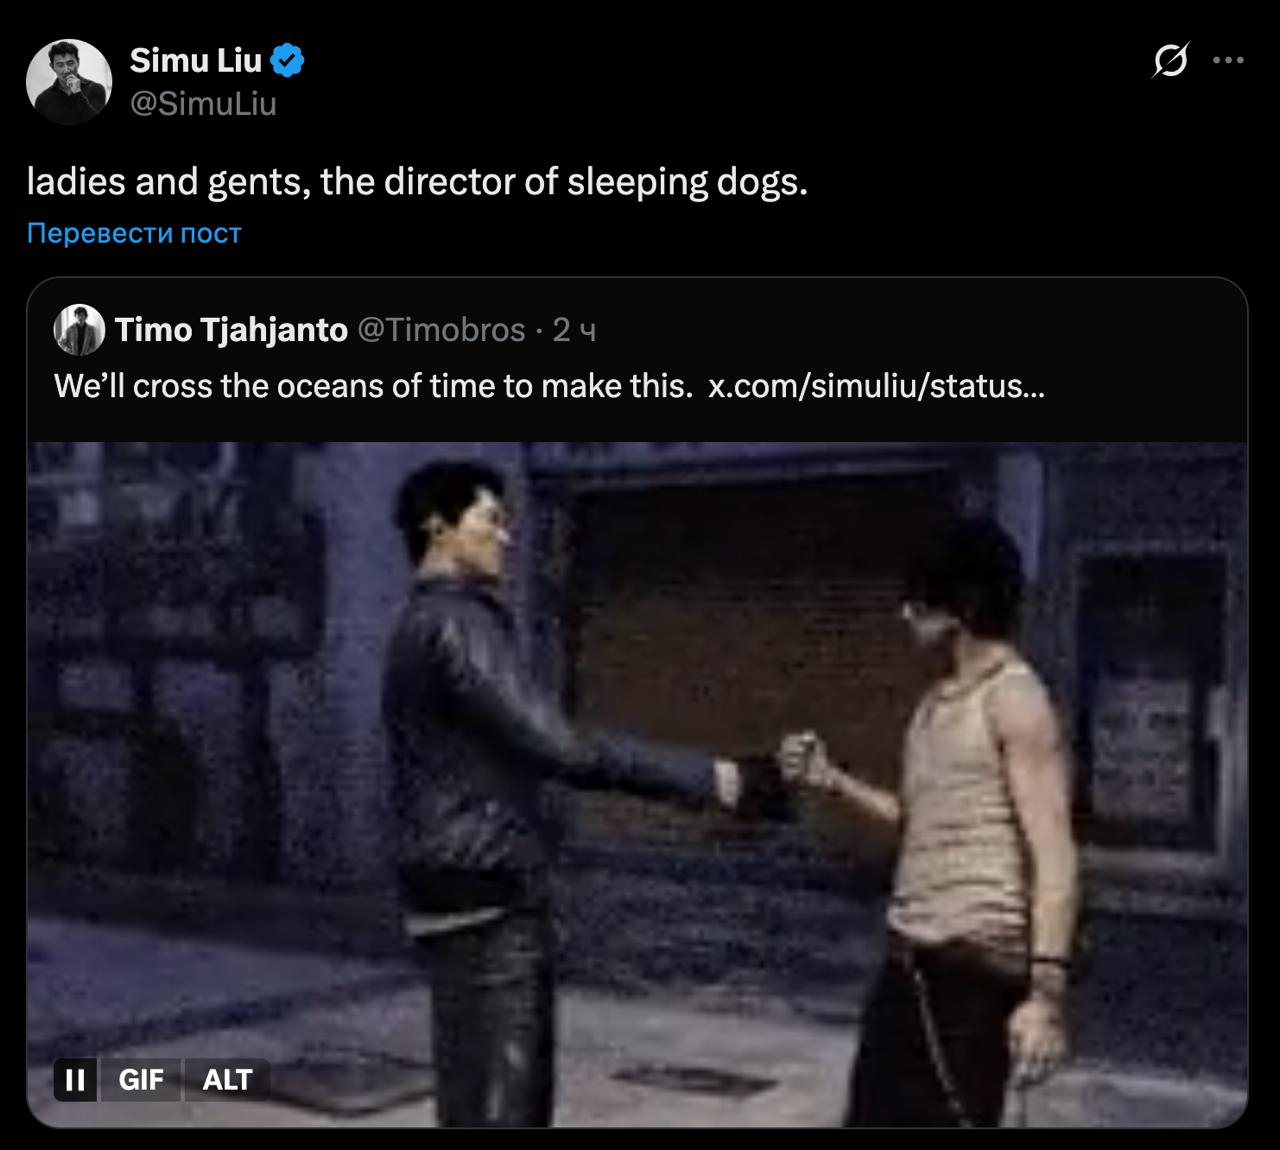Open the Grok explain-post icon
The image size is (1280, 1150).
click(1170, 62)
